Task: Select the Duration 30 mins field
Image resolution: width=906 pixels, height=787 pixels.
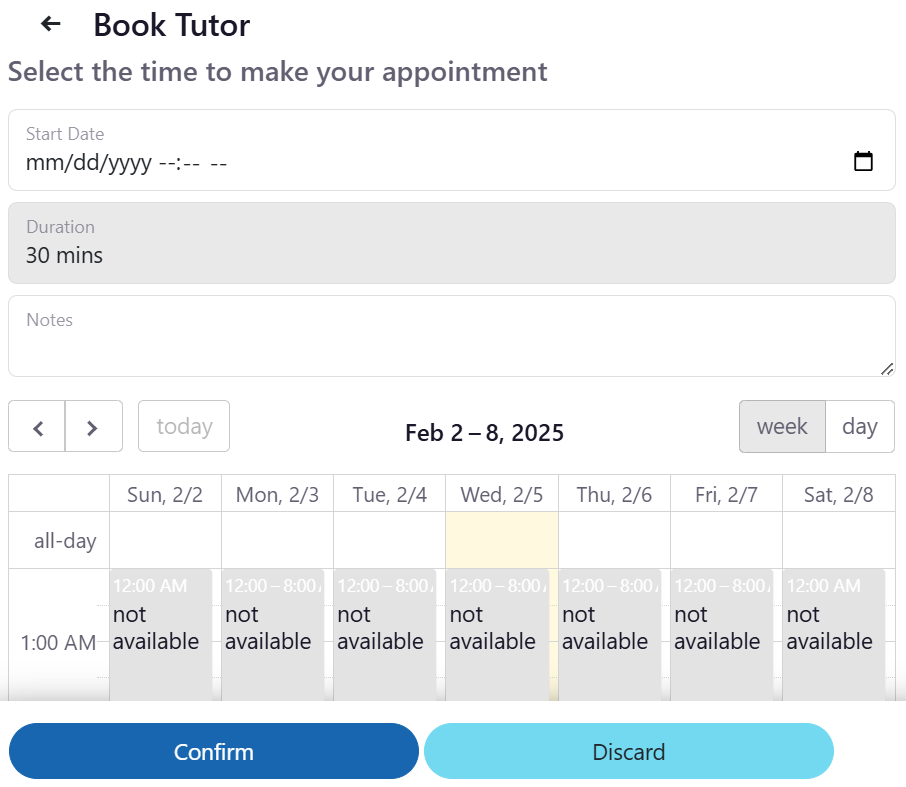Action: pos(452,243)
